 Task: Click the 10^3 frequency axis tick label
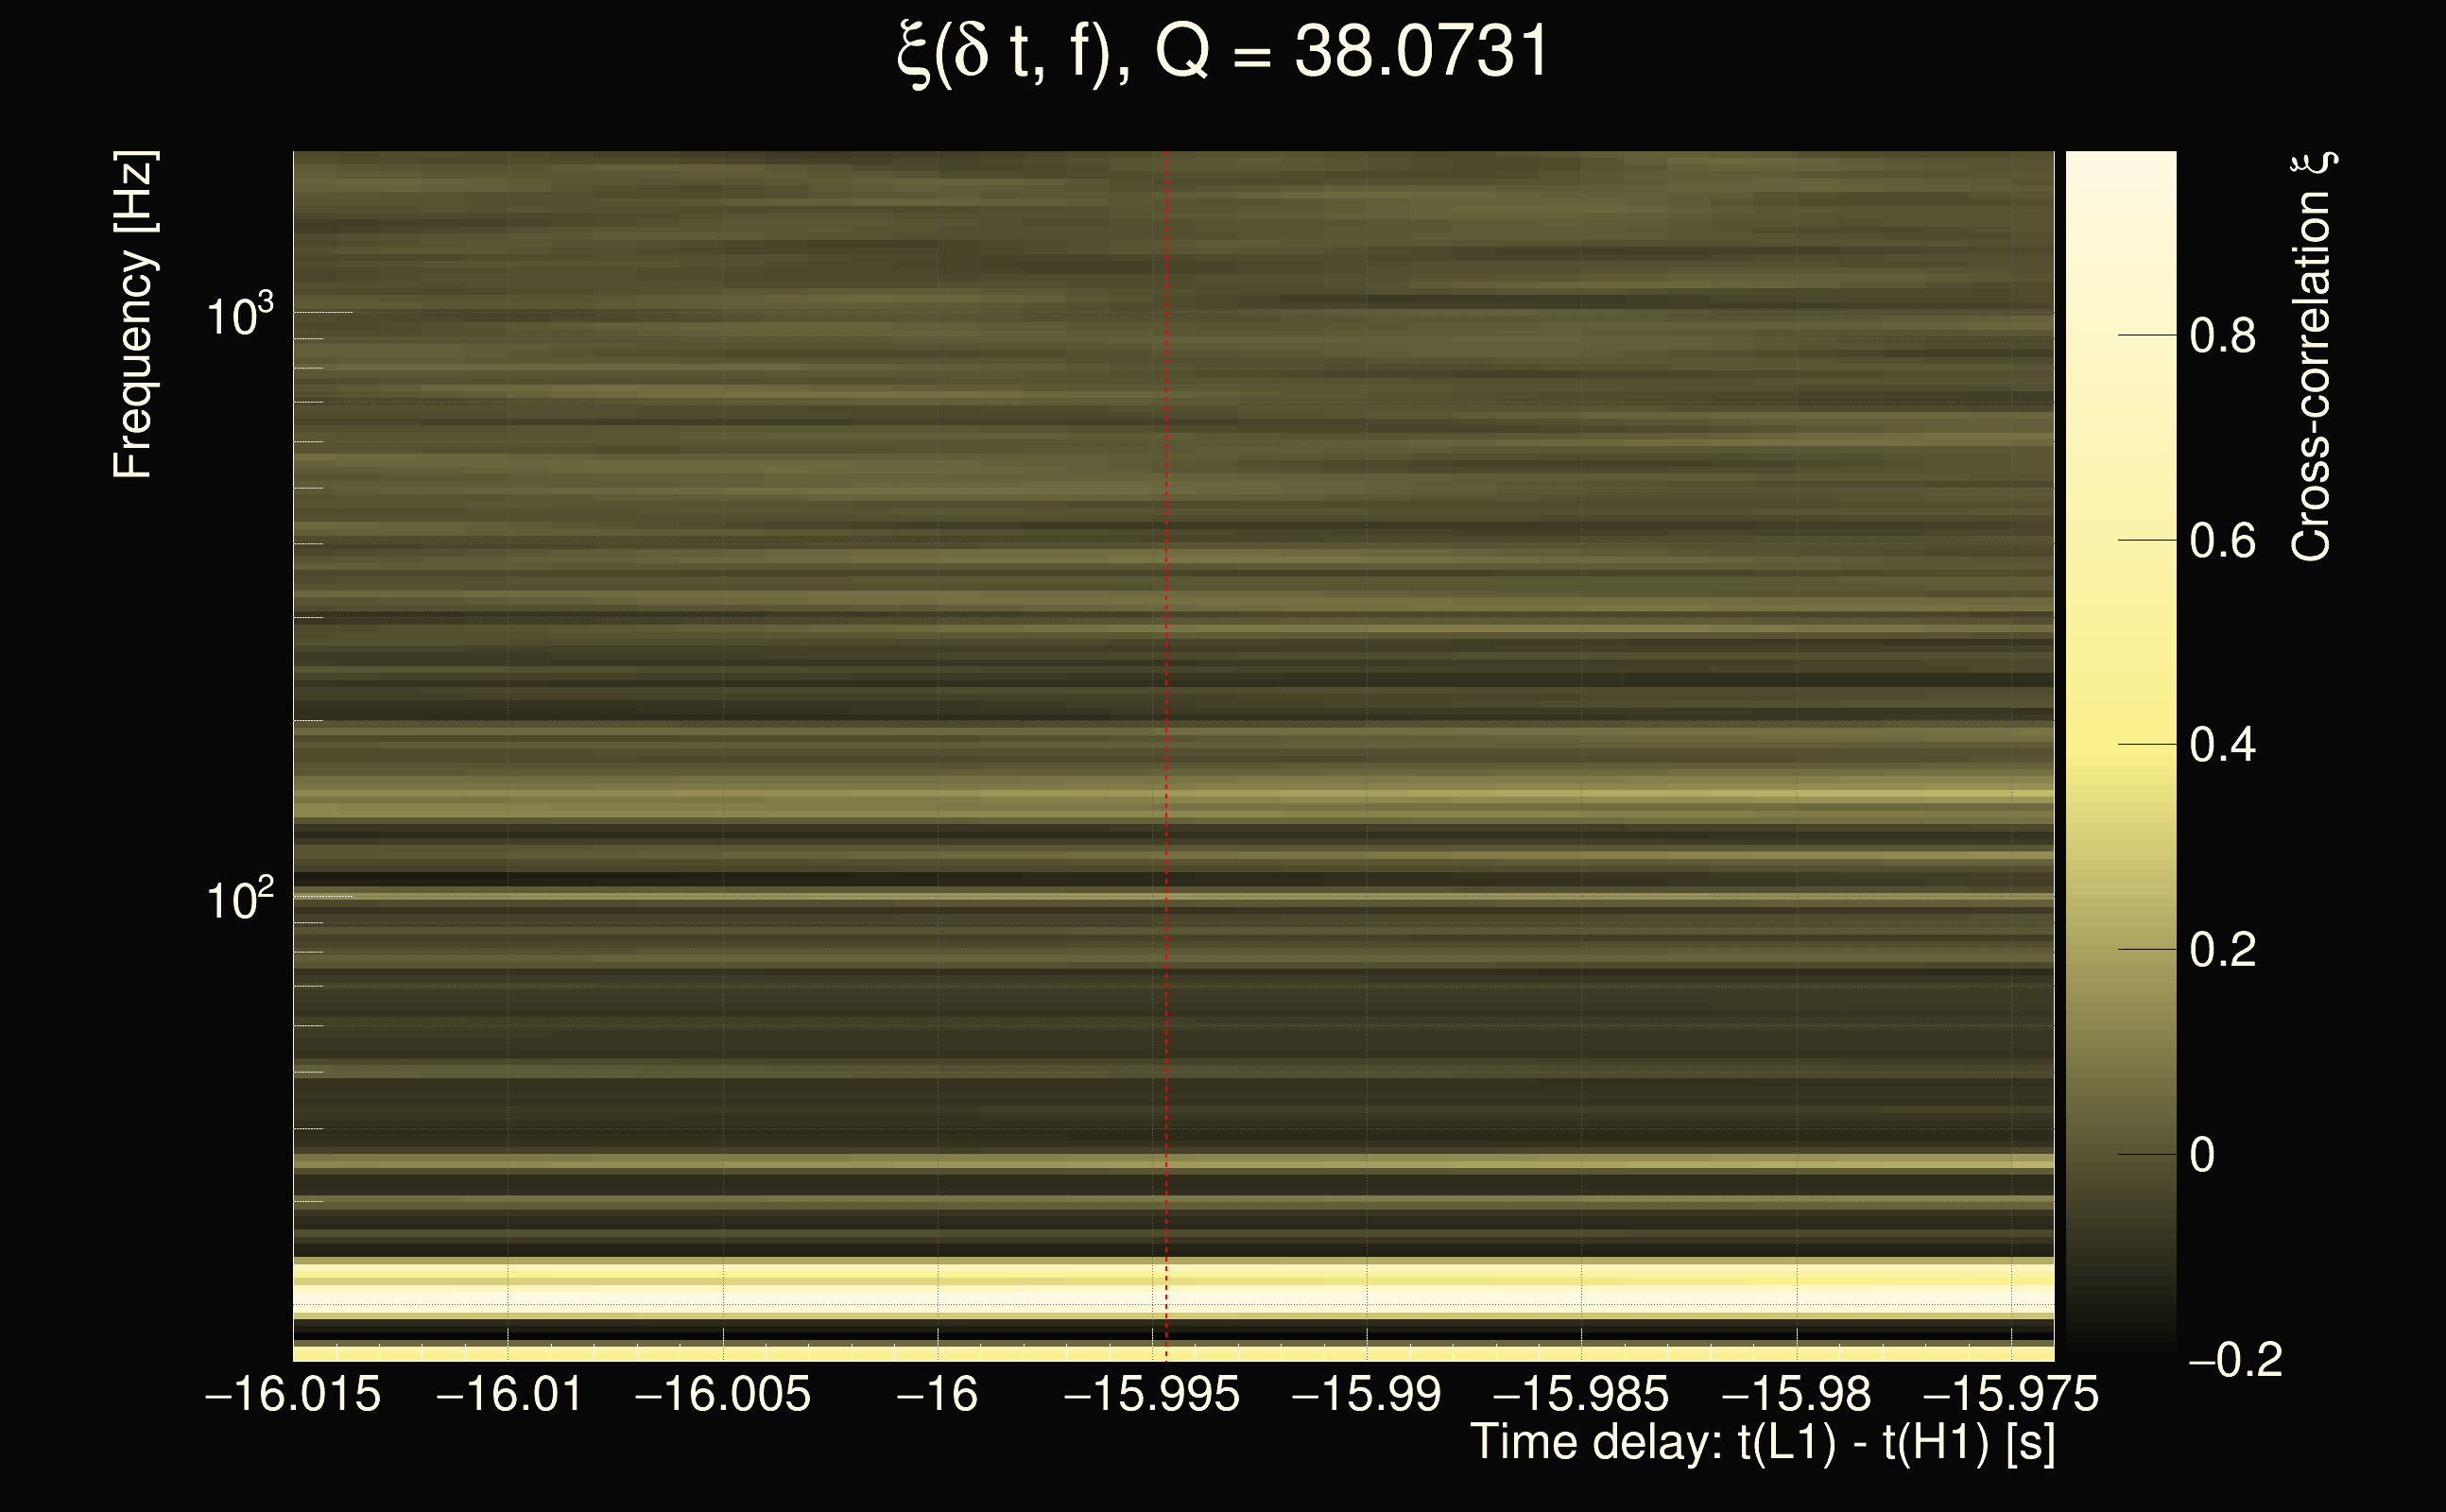click(239, 317)
